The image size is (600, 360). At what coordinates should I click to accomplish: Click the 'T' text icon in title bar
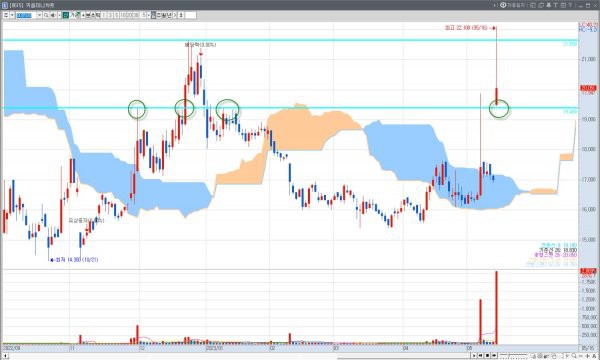coord(556,5)
